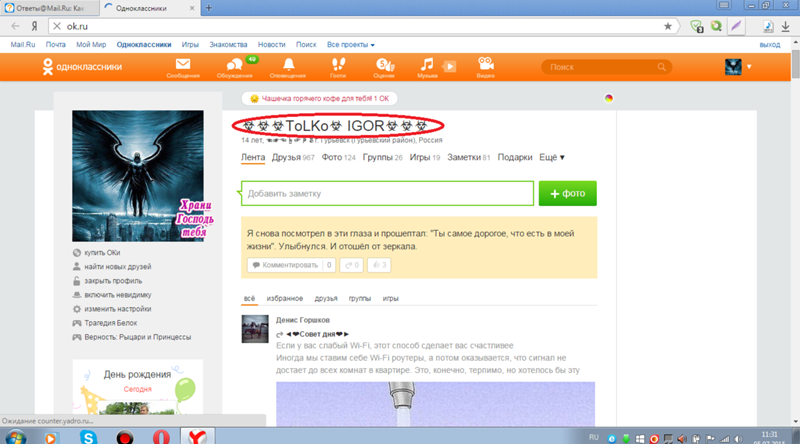Open Skype from the taskbar
Viewport: 800px width, 444px height.
[88, 437]
